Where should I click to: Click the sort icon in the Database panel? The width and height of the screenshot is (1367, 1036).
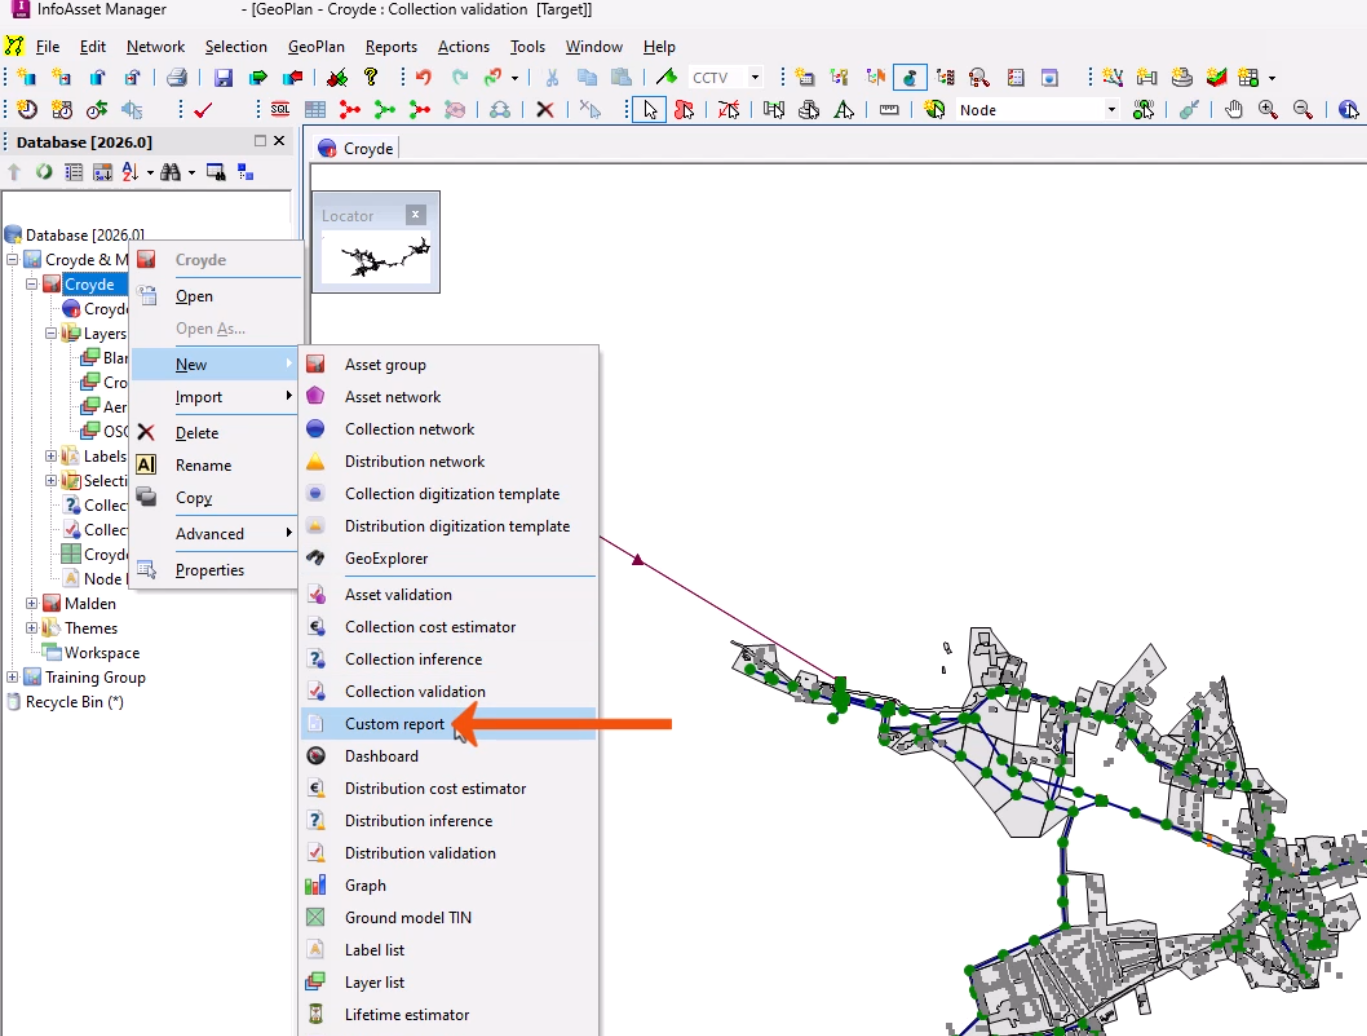click(x=131, y=171)
